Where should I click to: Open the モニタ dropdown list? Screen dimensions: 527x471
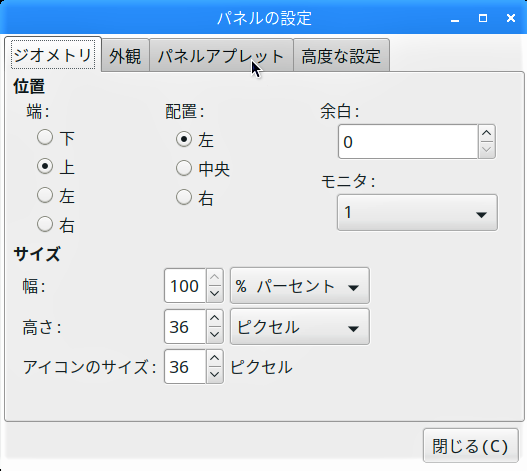tap(417, 212)
